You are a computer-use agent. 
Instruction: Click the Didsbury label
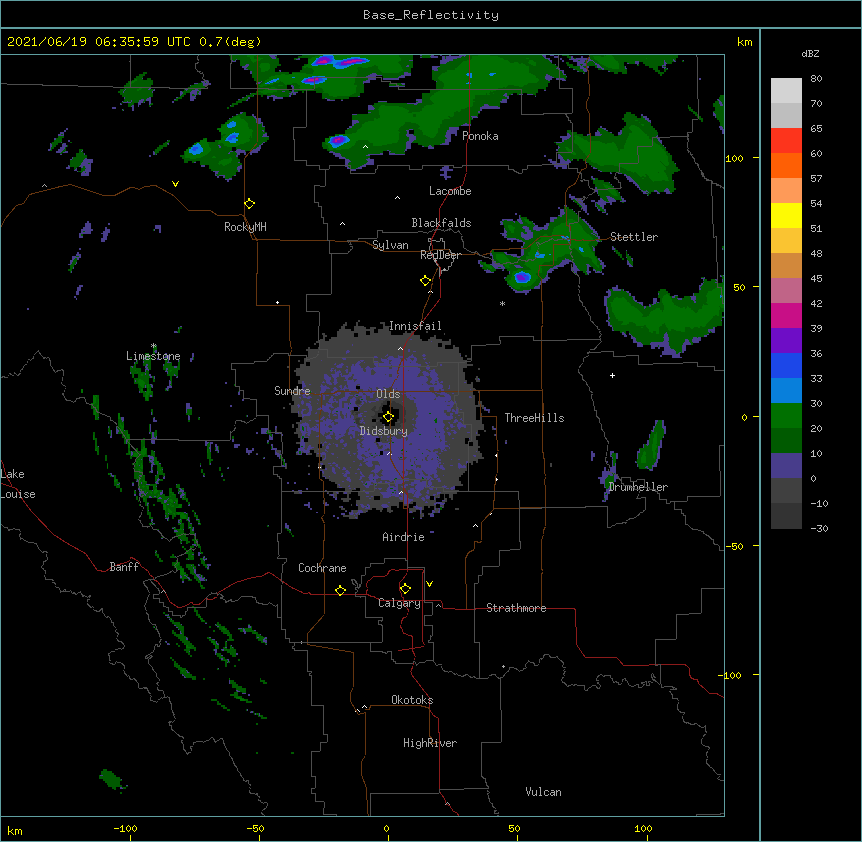click(x=384, y=431)
